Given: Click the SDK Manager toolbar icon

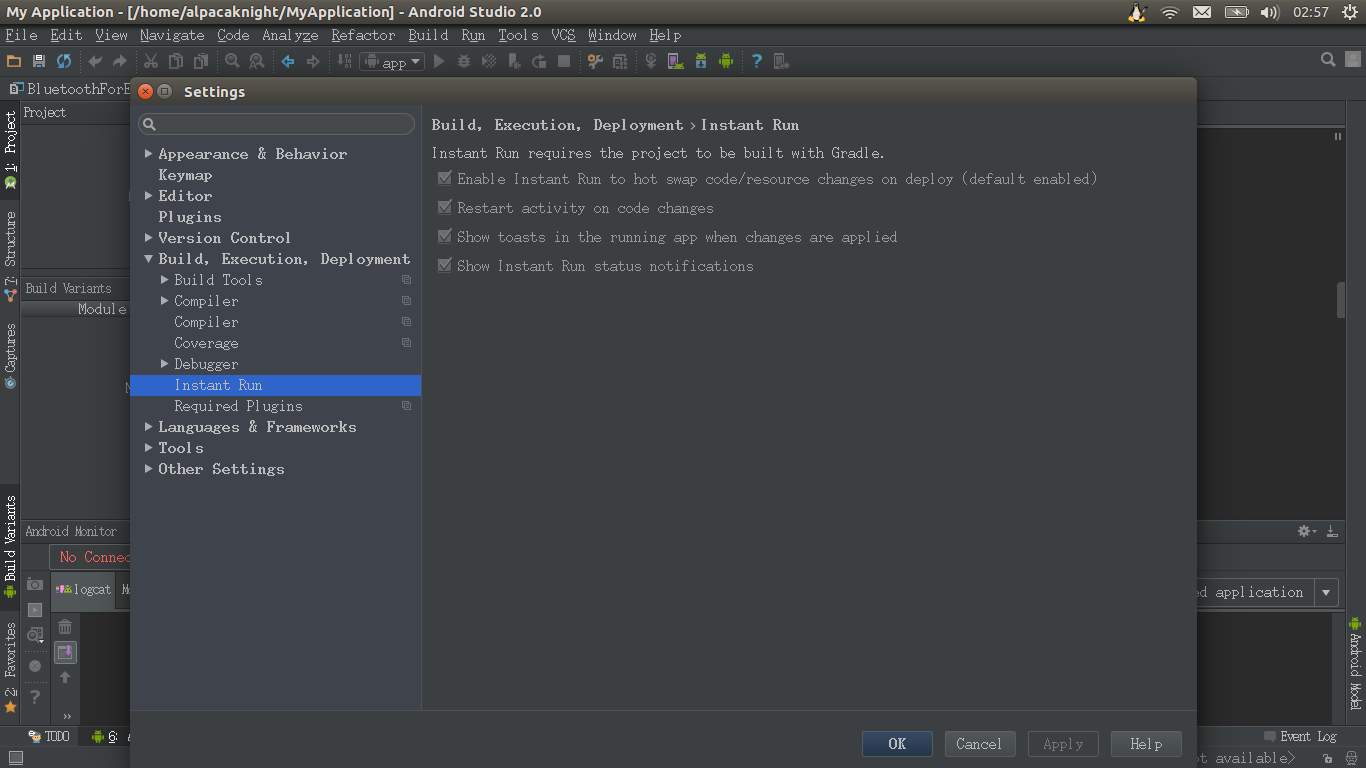Looking at the screenshot, I should pyautogui.click(x=700, y=61).
